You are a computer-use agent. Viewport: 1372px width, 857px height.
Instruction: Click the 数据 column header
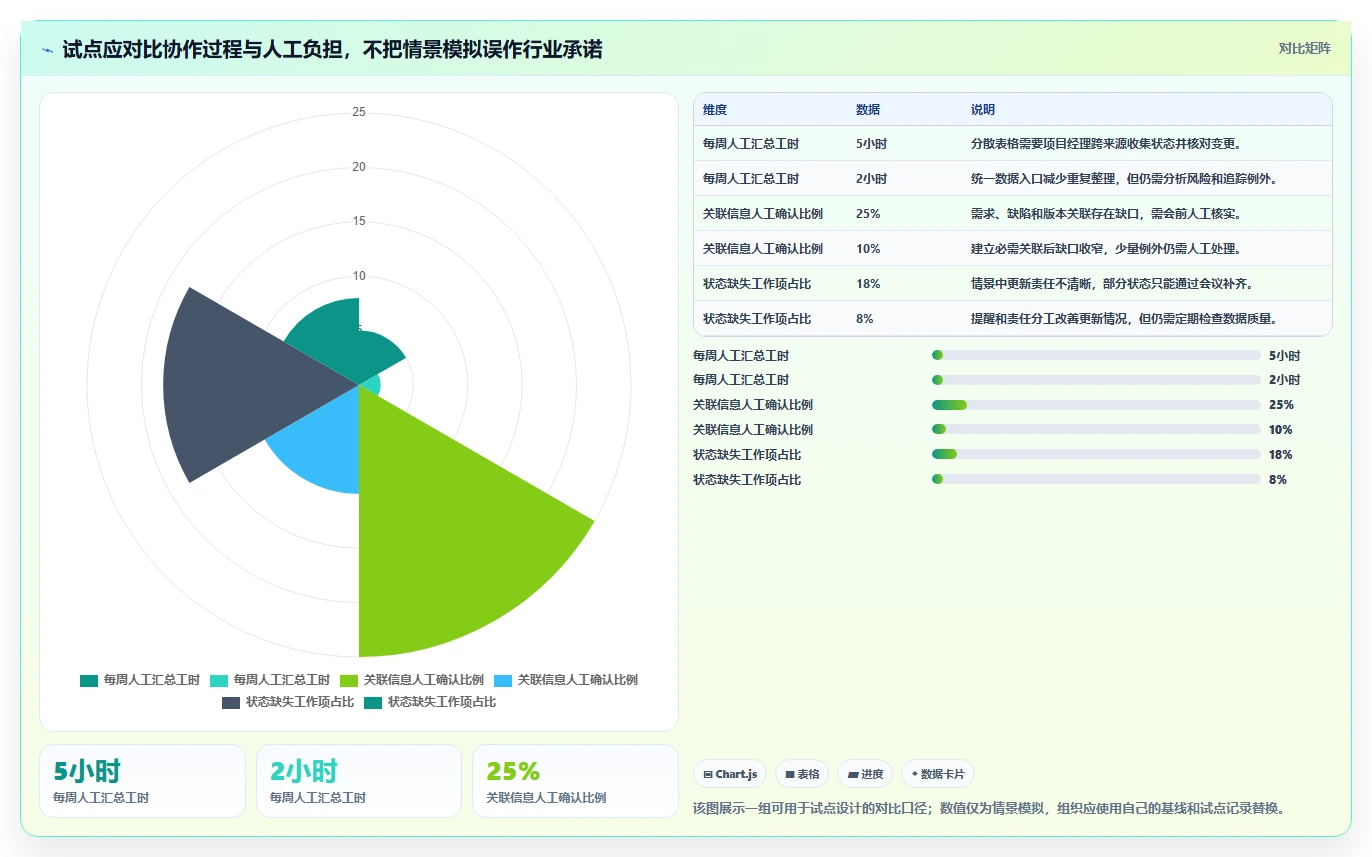pyautogui.click(x=868, y=110)
